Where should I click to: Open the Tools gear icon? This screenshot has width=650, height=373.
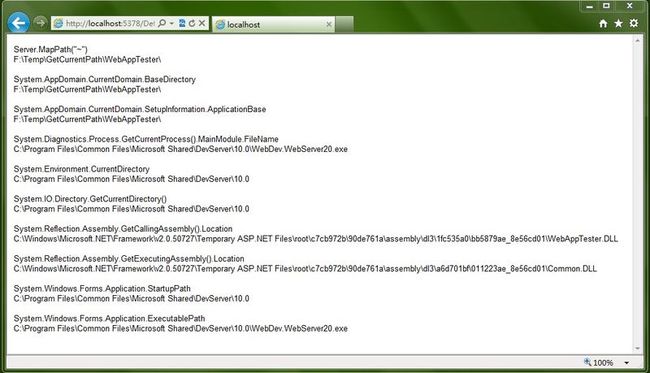click(x=634, y=23)
